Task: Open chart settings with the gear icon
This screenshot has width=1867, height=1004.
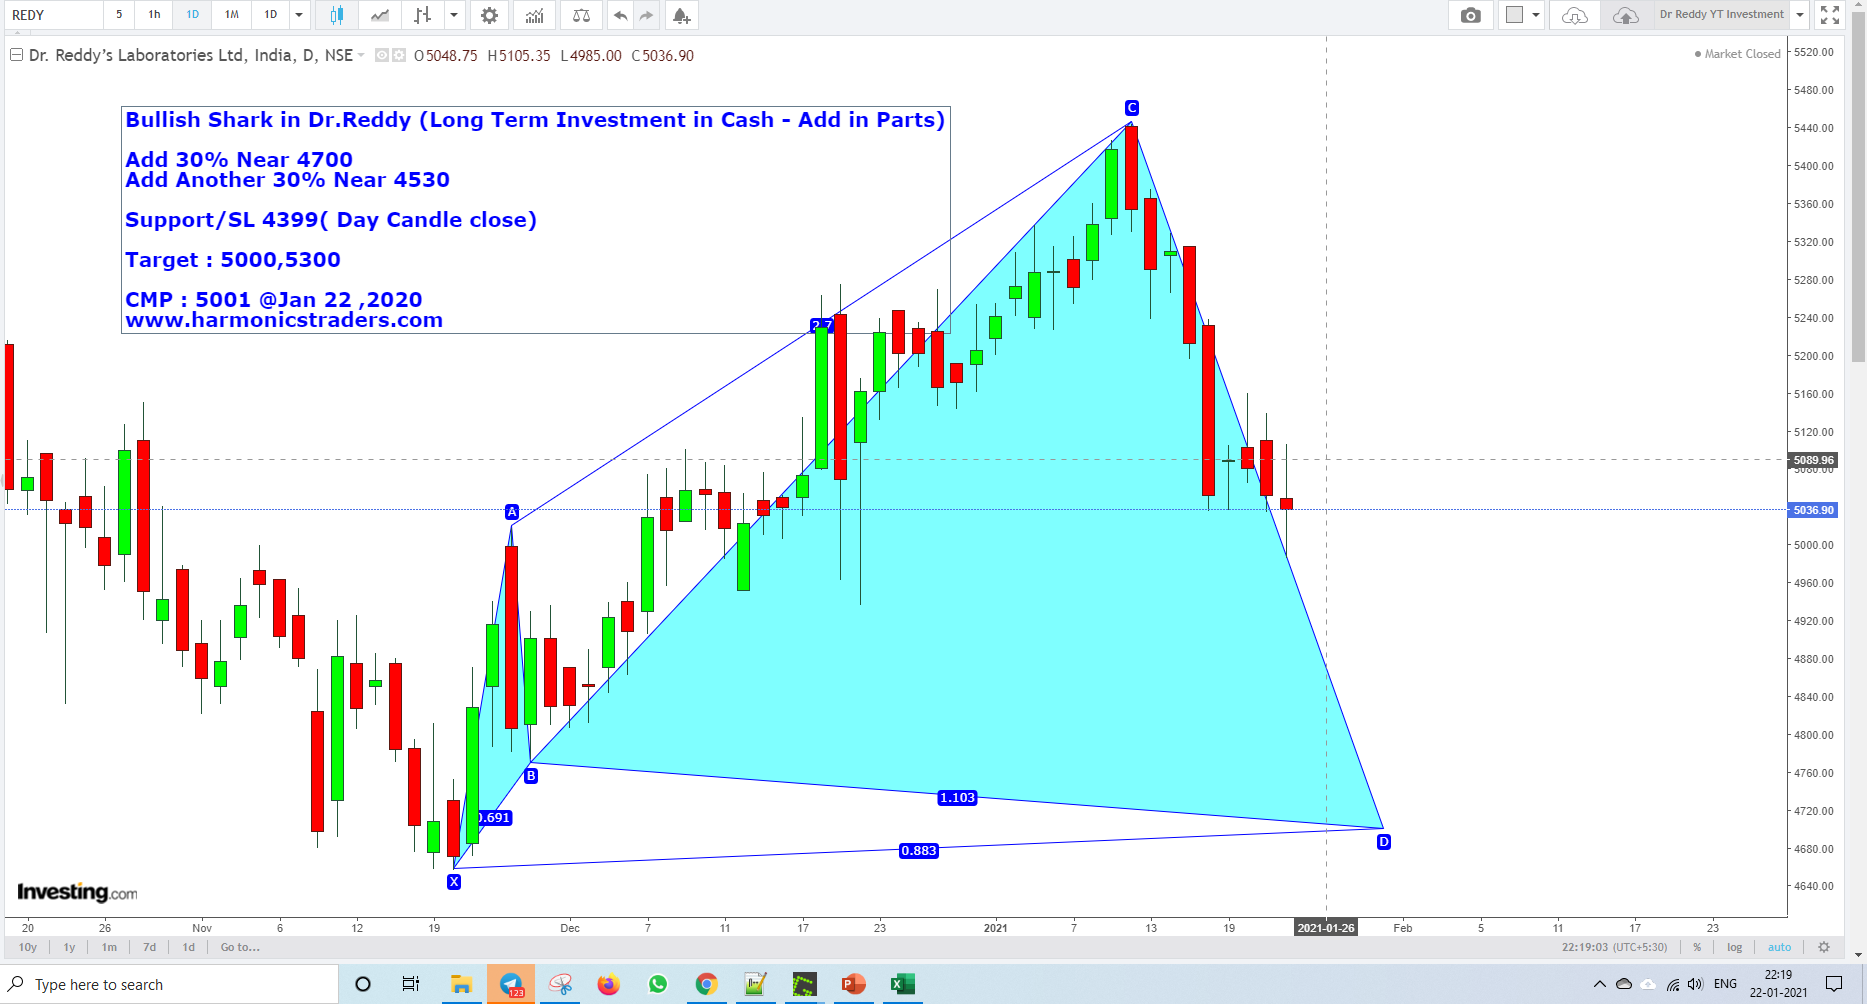Action: [x=488, y=15]
